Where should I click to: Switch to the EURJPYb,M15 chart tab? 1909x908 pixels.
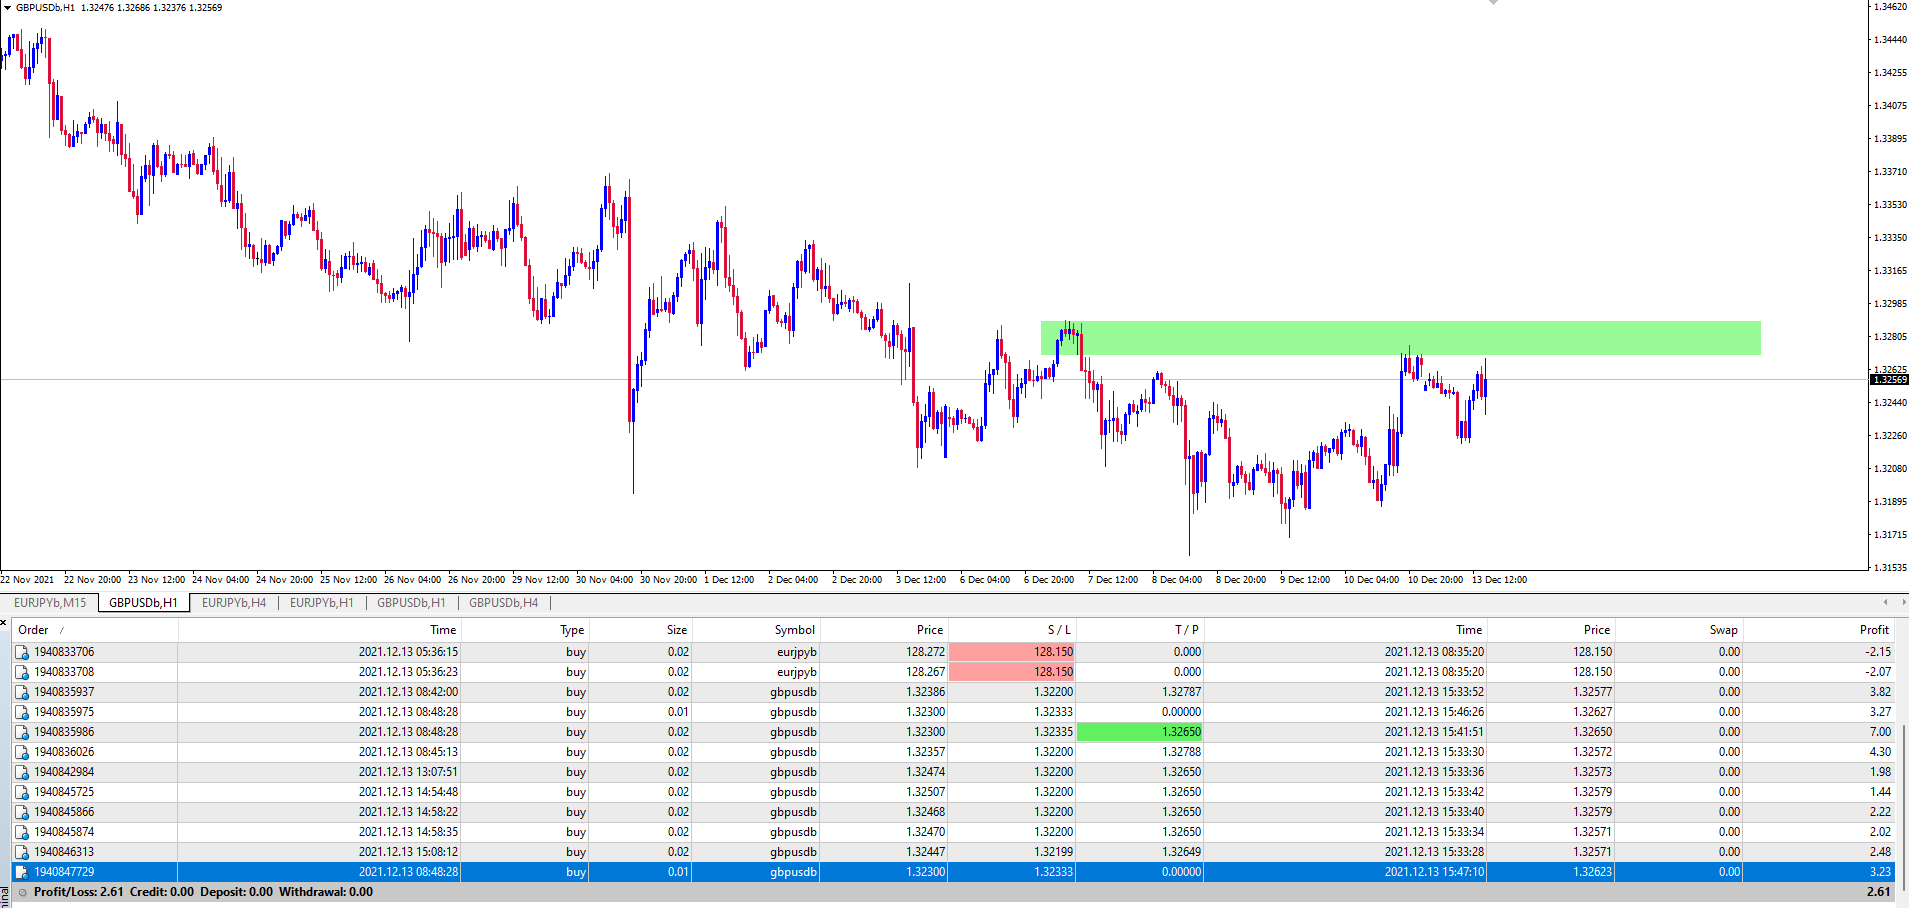[x=50, y=603]
